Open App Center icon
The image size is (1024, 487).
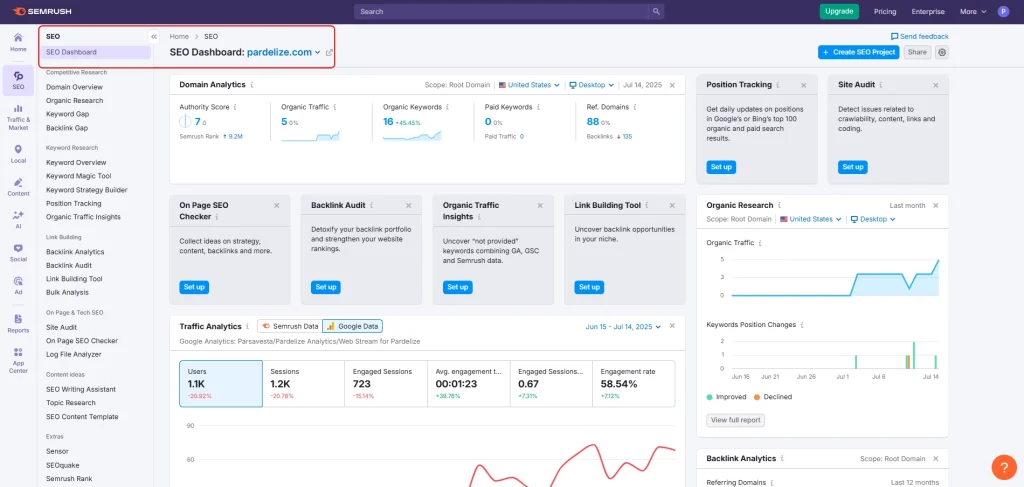coord(18,360)
